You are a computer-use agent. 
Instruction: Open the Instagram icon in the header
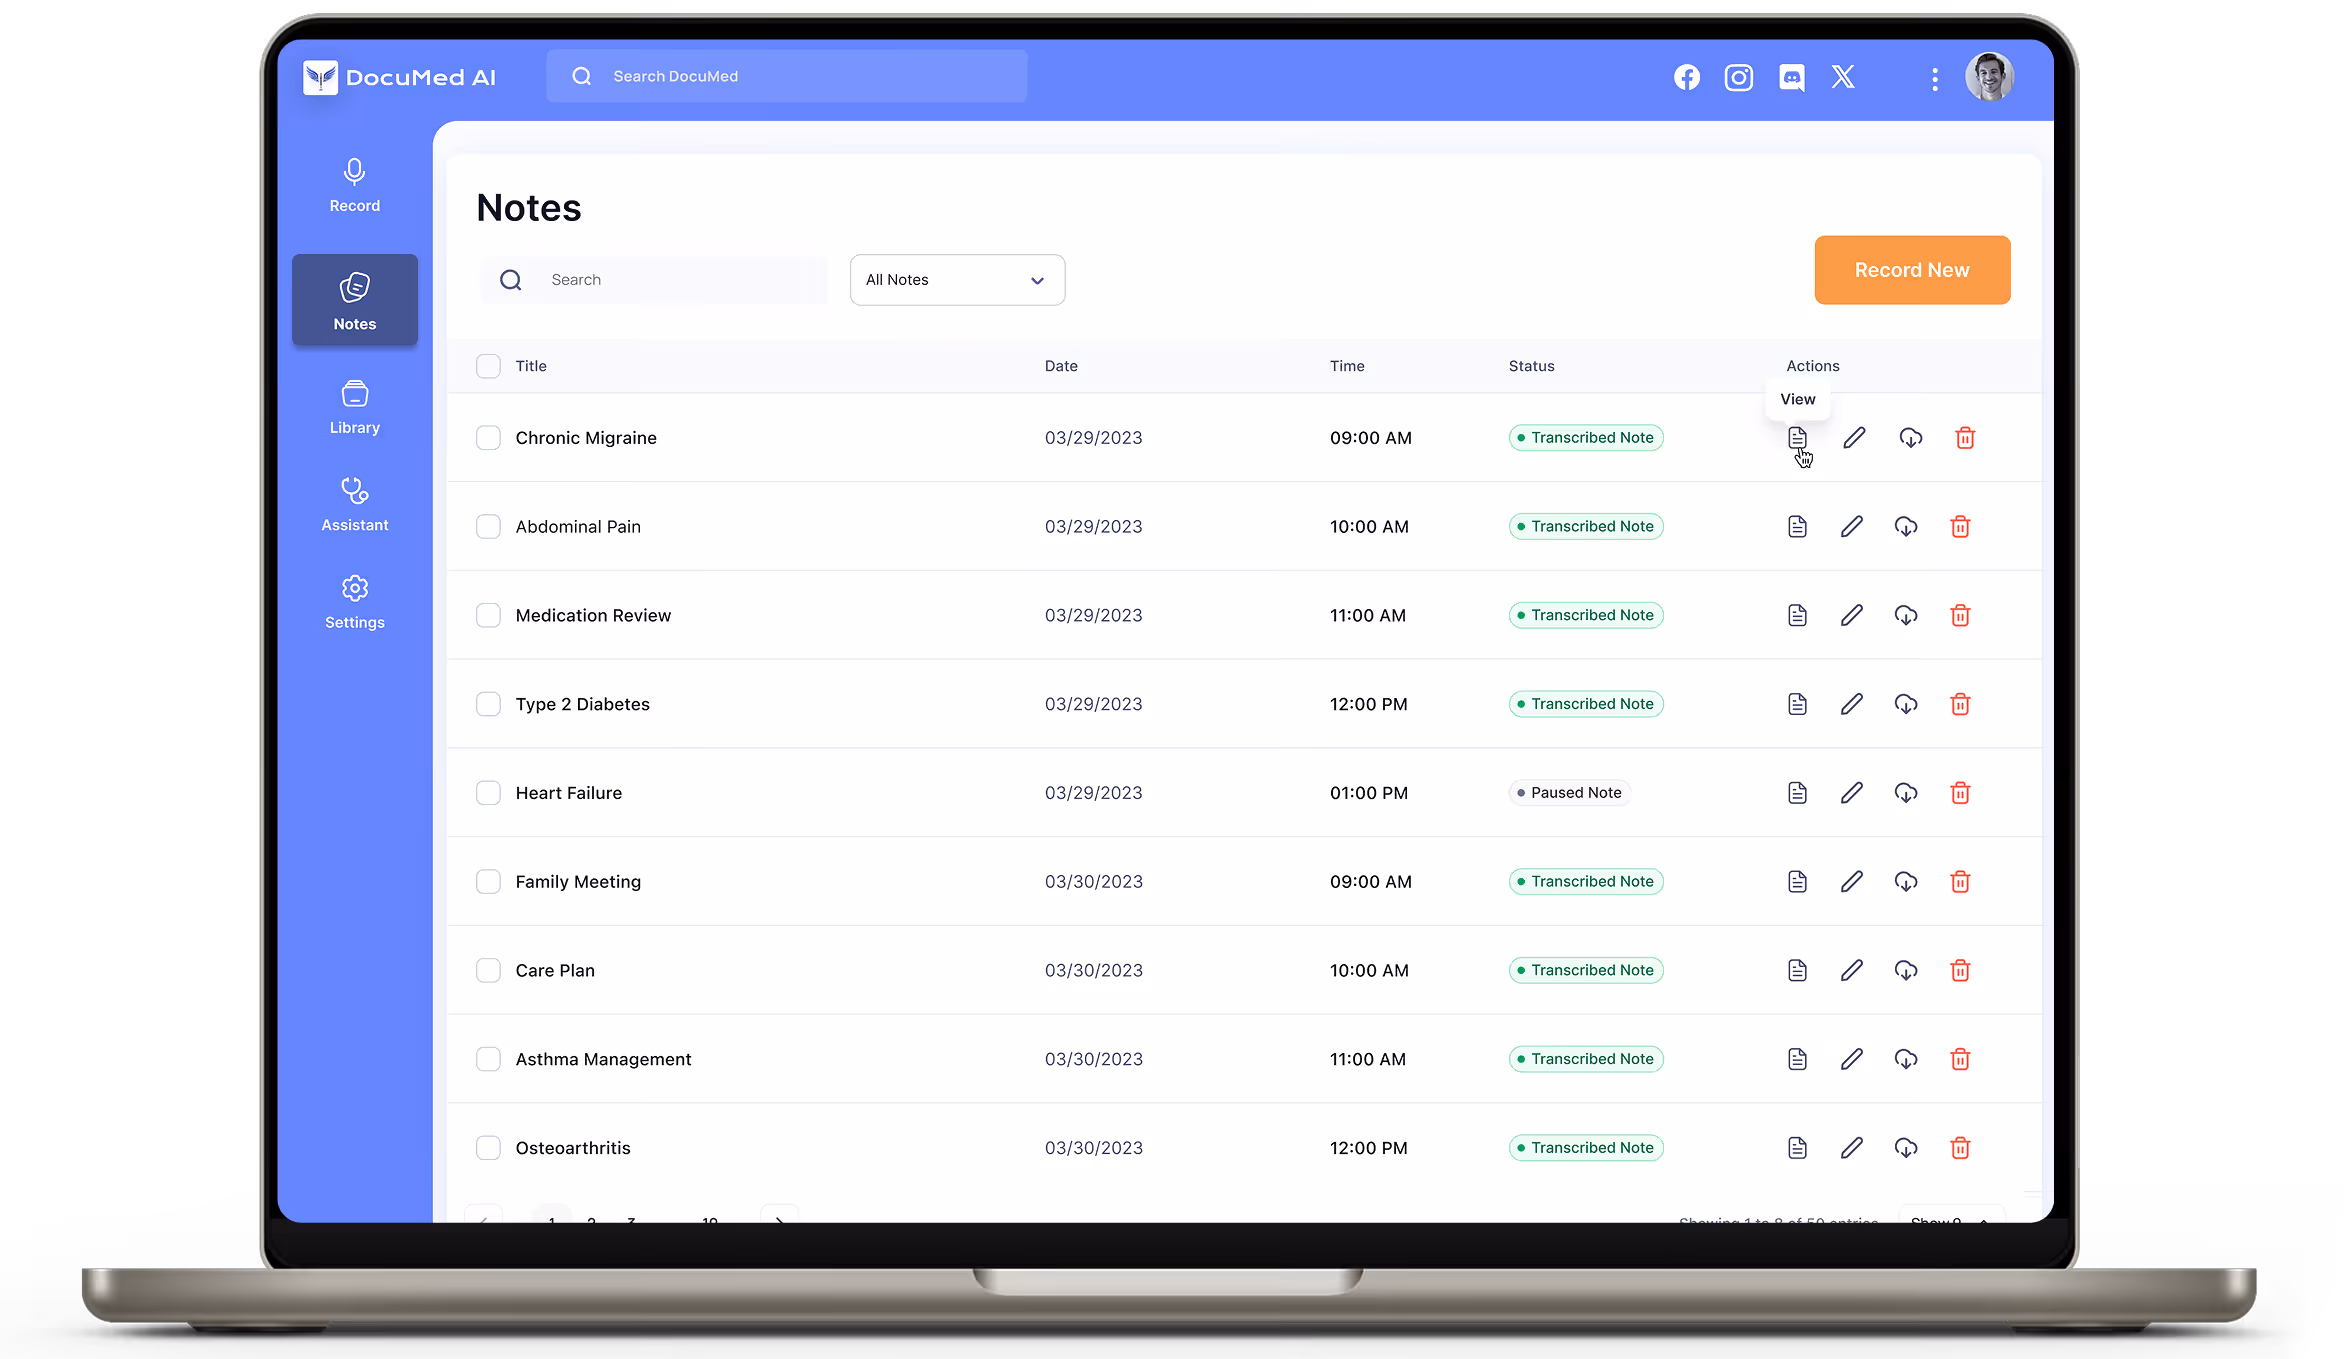(x=1739, y=77)
